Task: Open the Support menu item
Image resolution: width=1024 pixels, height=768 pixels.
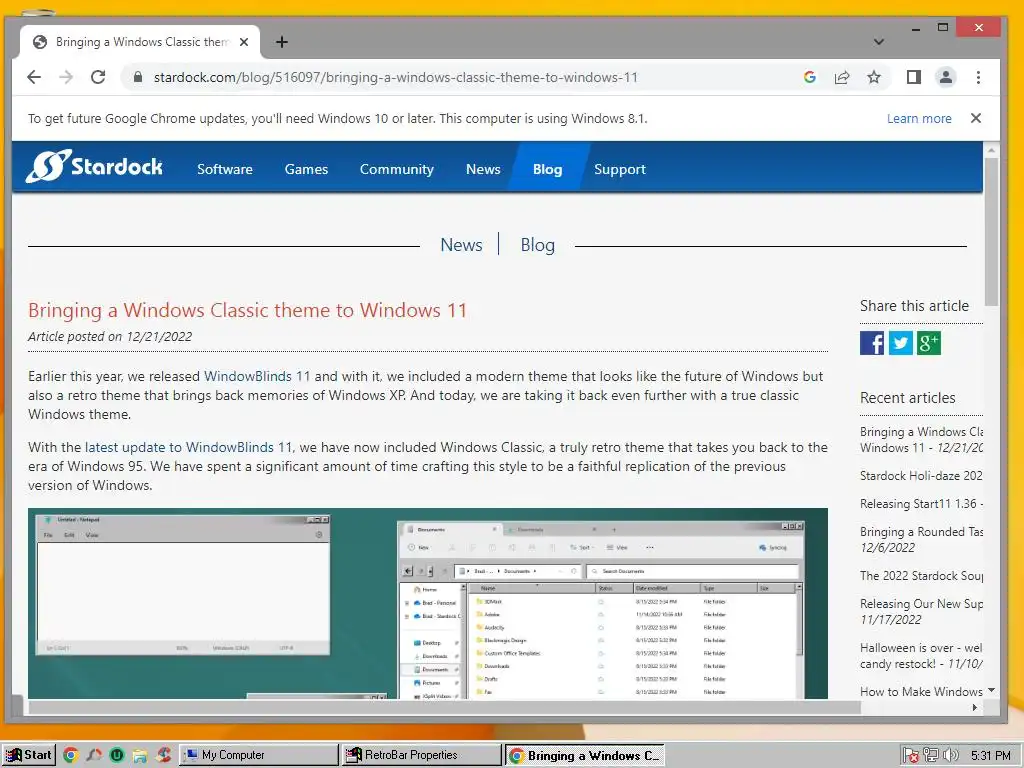Action: point(620,169)
